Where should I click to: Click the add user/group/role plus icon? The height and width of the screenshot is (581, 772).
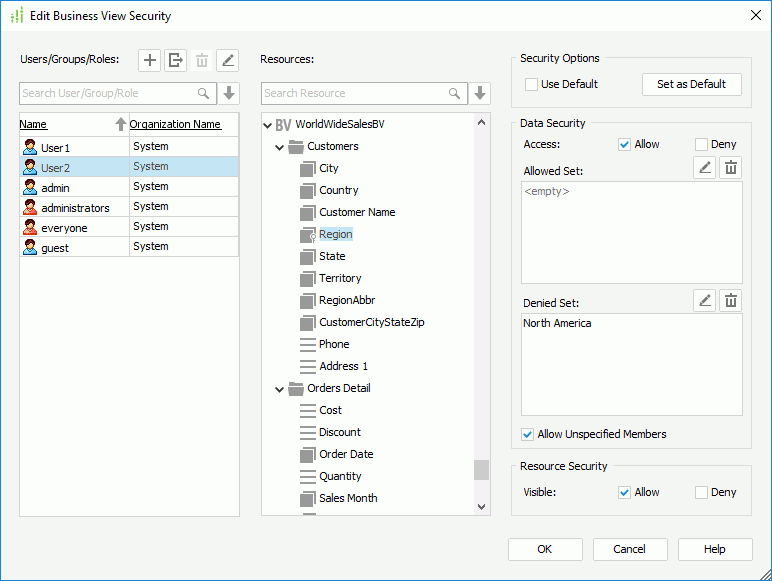point(150,60)
